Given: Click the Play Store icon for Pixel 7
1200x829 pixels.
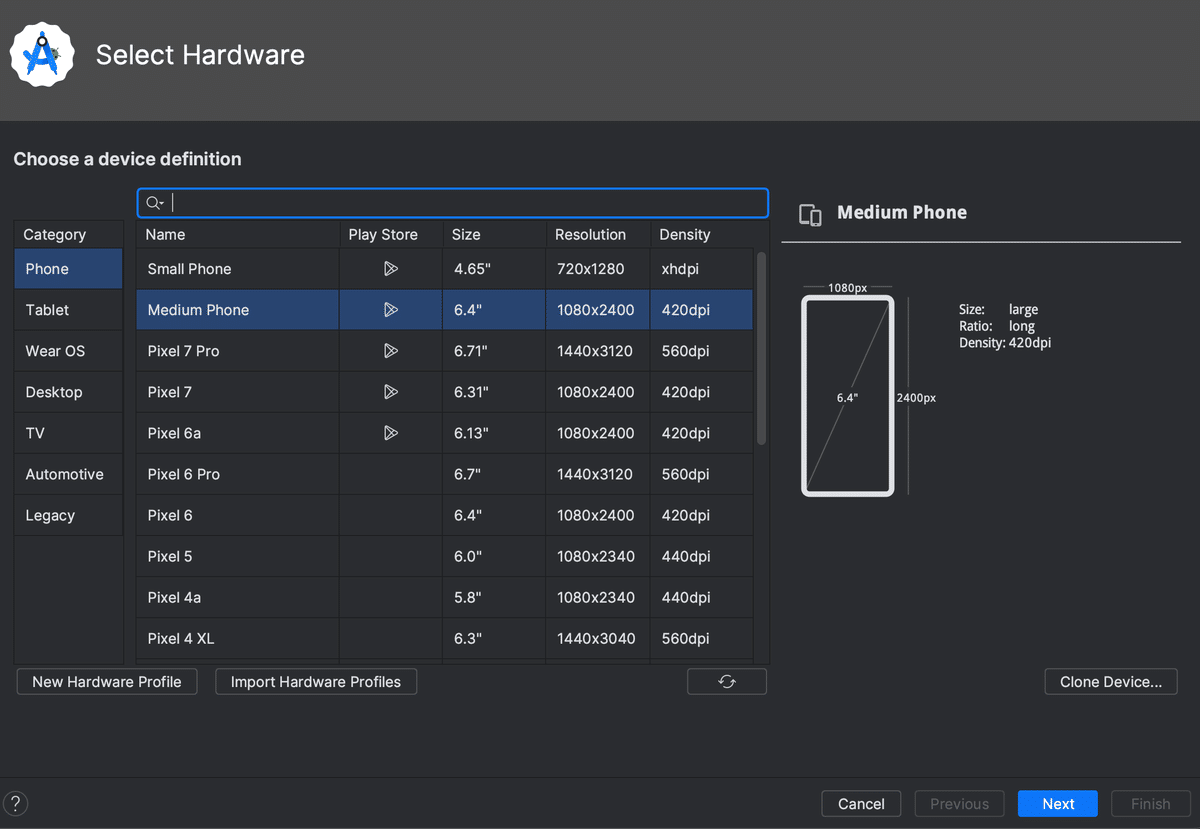Looking at the screenshot, I should tap(391, 392).
